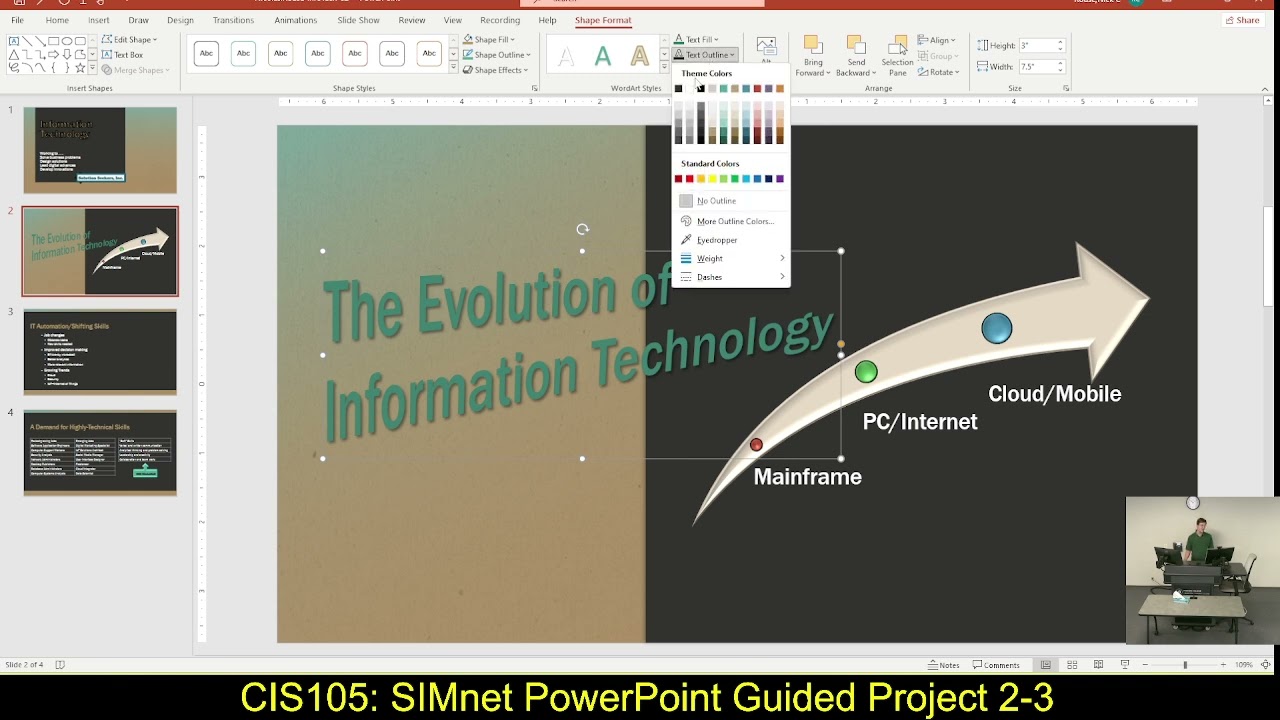Open the Weight submenu

click(x=731, y=258)
